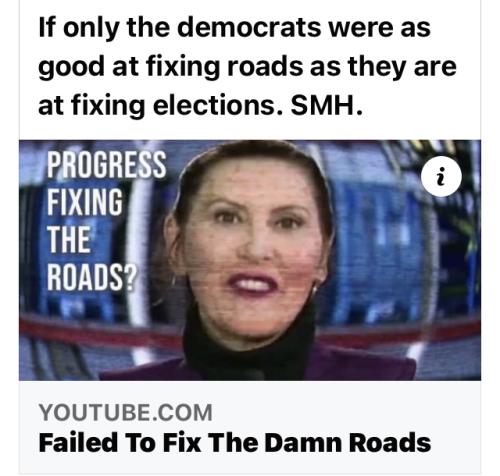Click the 'good at fixing roads' text line
Image resolution: width=500 pixels, height=476 pixels.
tap(247, 67)
